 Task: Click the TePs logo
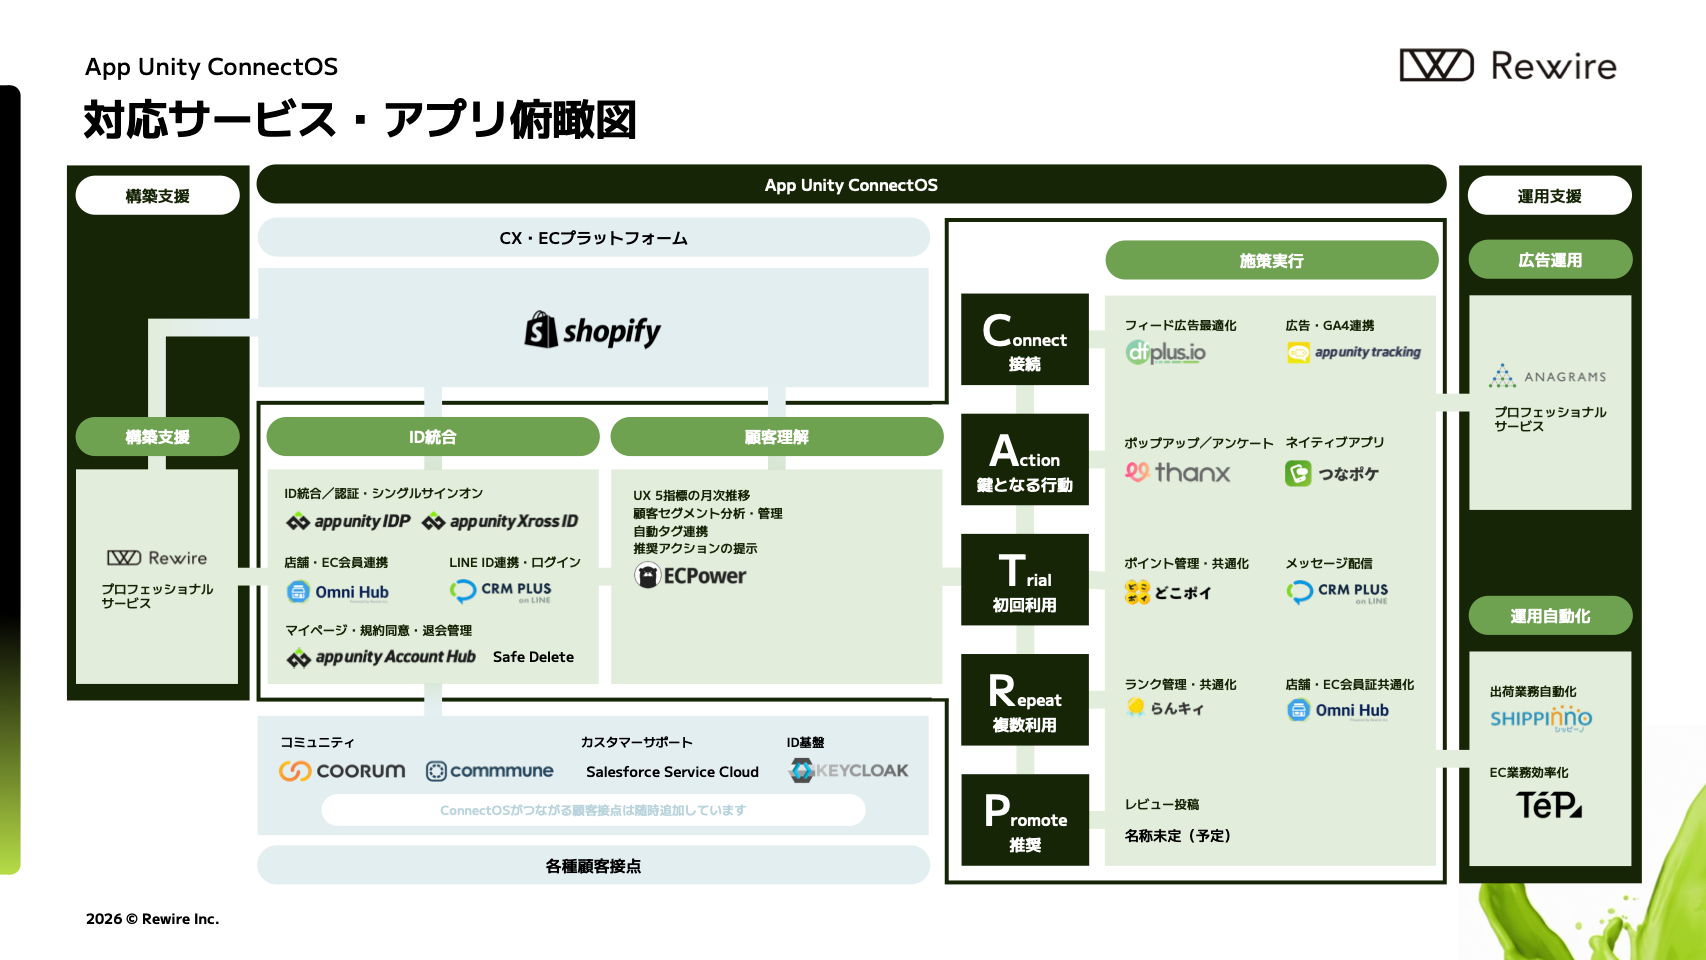(x=1549, y=804)
